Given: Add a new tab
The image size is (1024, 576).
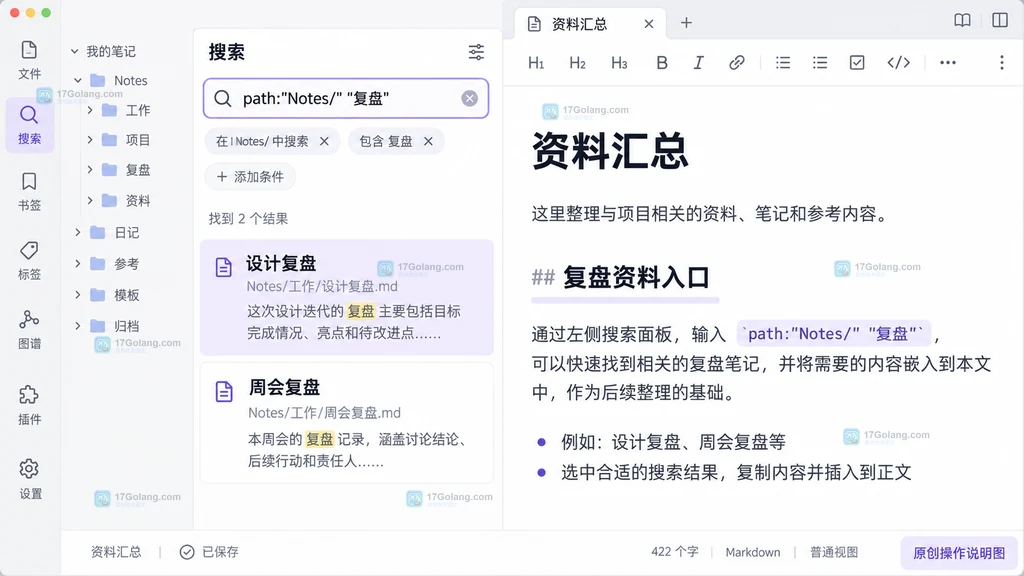Looking at the screenshot, I should 686,23.
